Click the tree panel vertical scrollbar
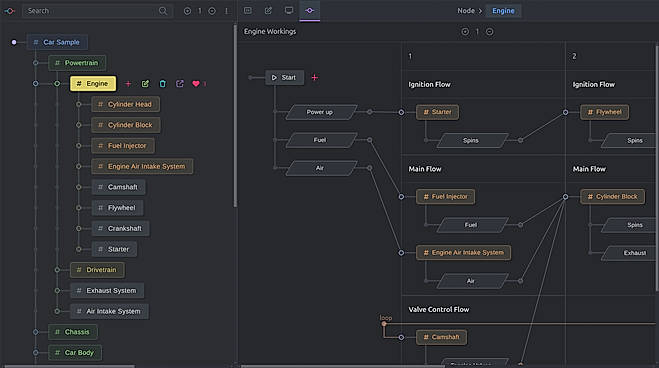 pyautogui.click(x=235, y=116)
